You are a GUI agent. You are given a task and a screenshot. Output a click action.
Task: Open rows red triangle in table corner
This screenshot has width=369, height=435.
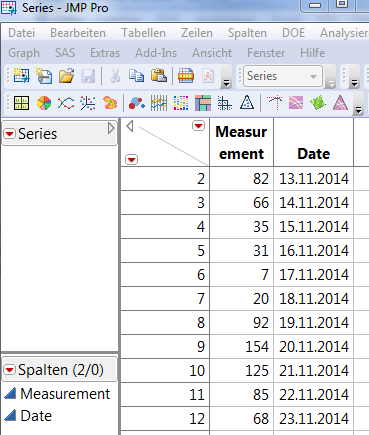point(132,160)
